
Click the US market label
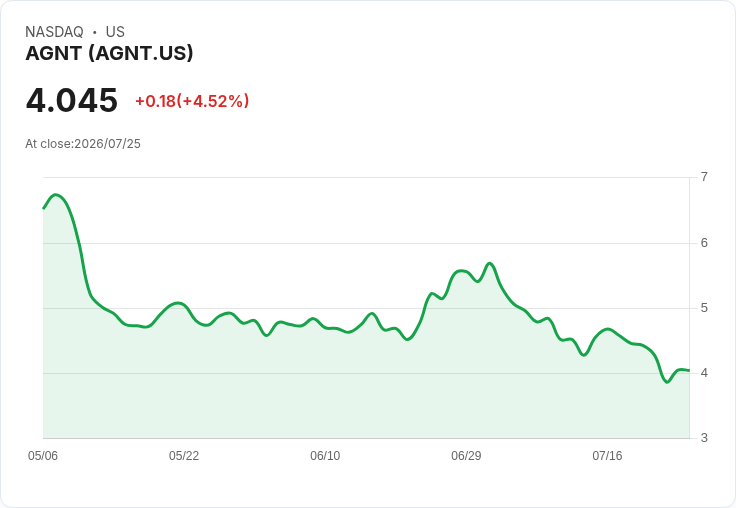click(115, 32)
